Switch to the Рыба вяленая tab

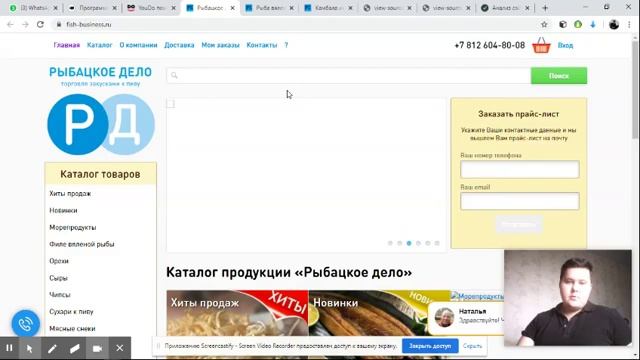(x=269, y=8)
